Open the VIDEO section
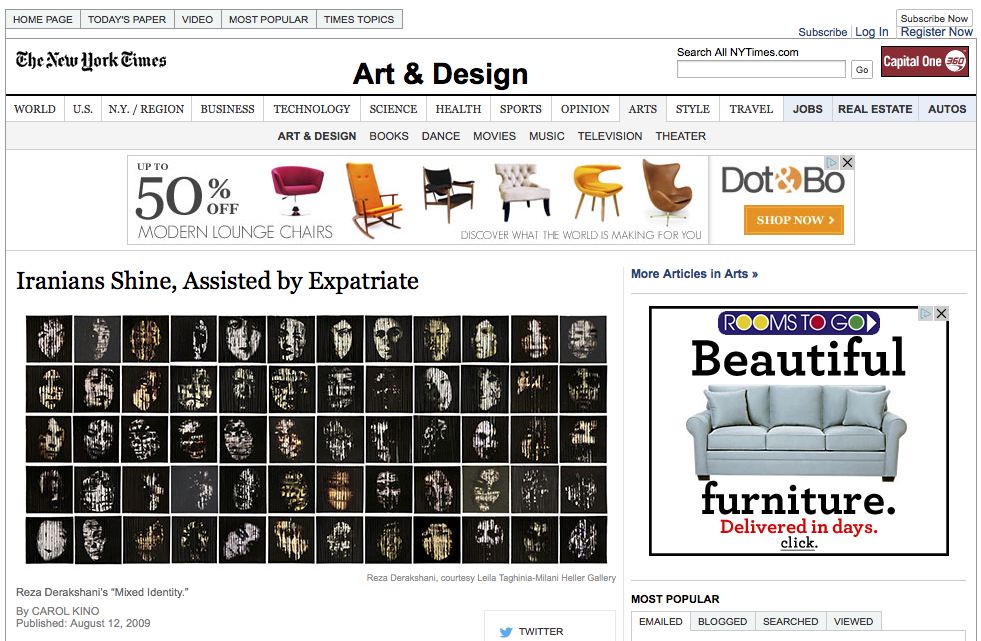Image resolution: width=981 pixels, height=641 pixels. click(197, 19)
